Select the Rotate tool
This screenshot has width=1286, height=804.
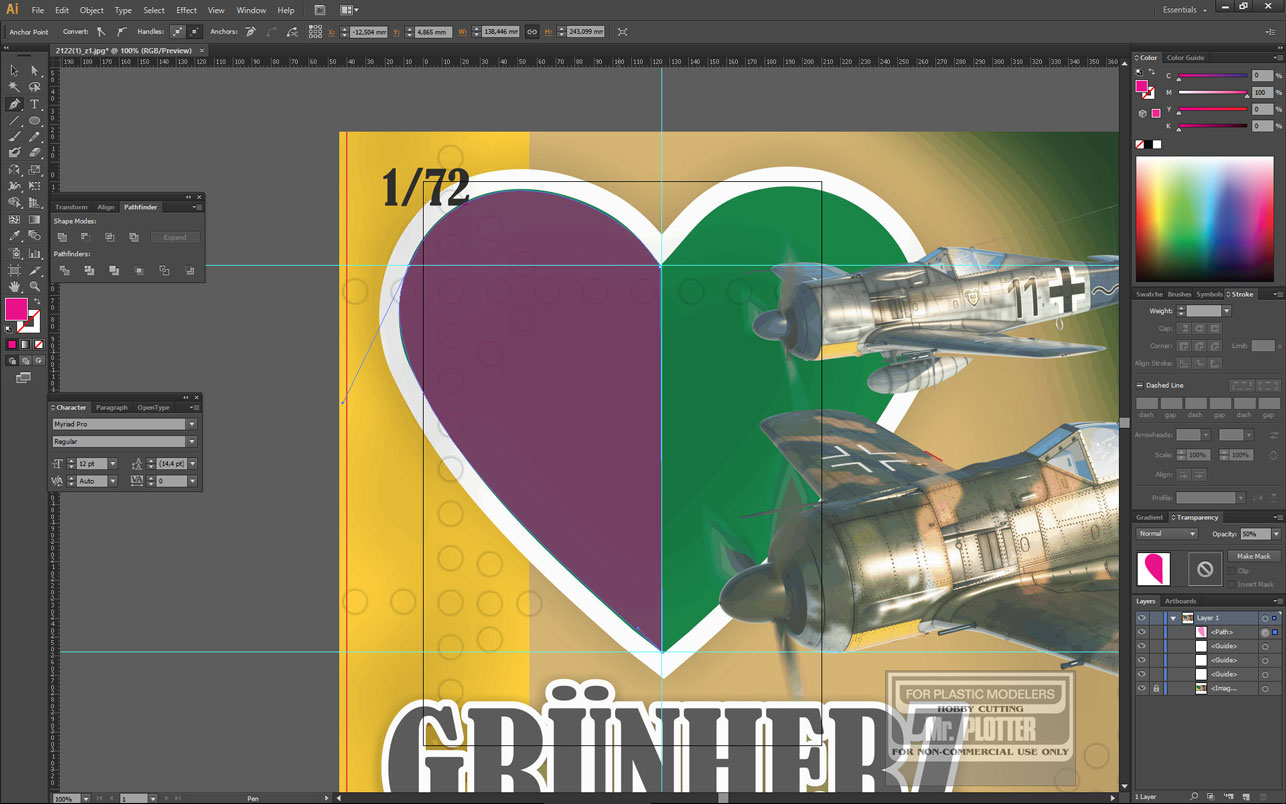coord(14,170)
